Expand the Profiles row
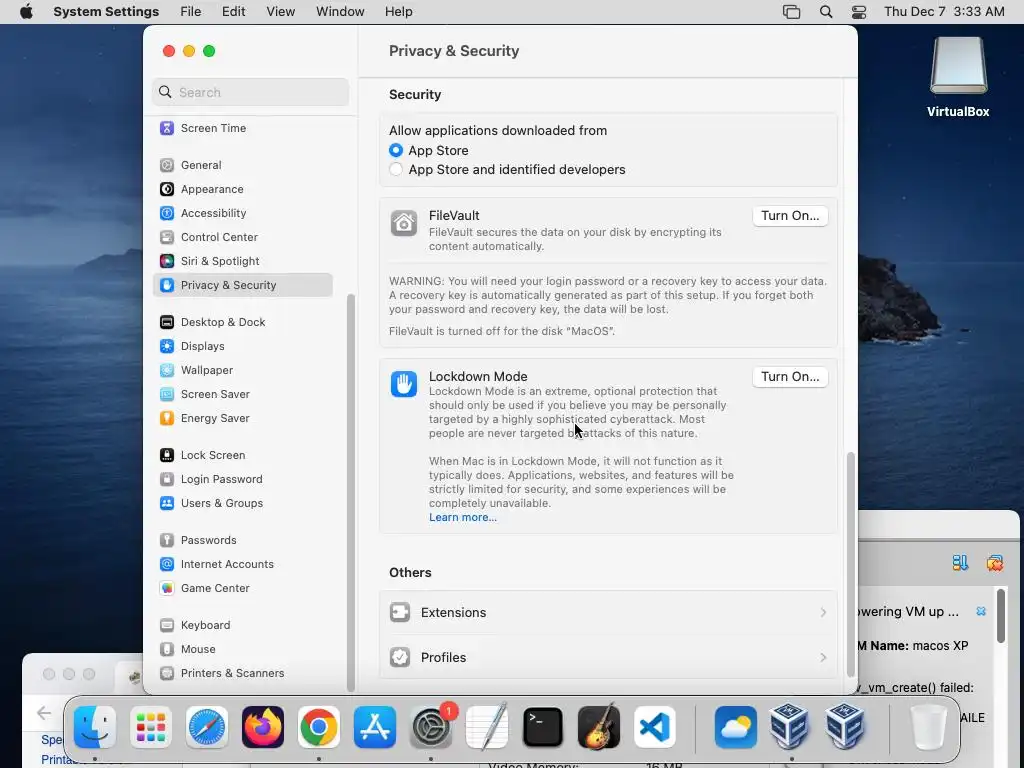 tap(608, 657)
